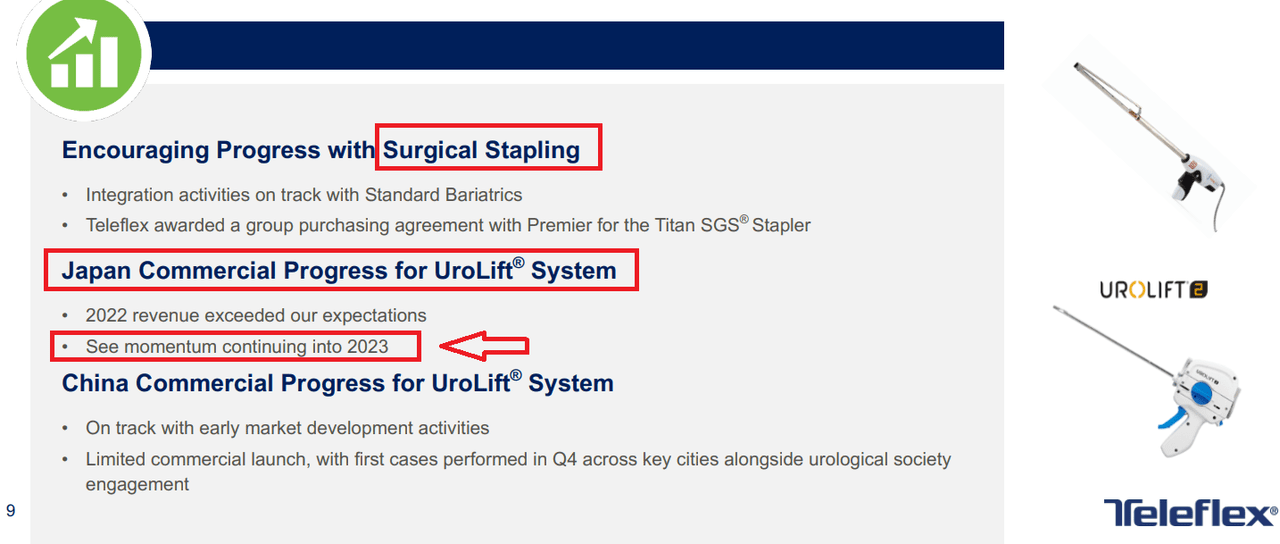Screen dimensions: 1280x544
Task: Click the 'Encouraging Progress with' heading text
Action: [220, 150]
